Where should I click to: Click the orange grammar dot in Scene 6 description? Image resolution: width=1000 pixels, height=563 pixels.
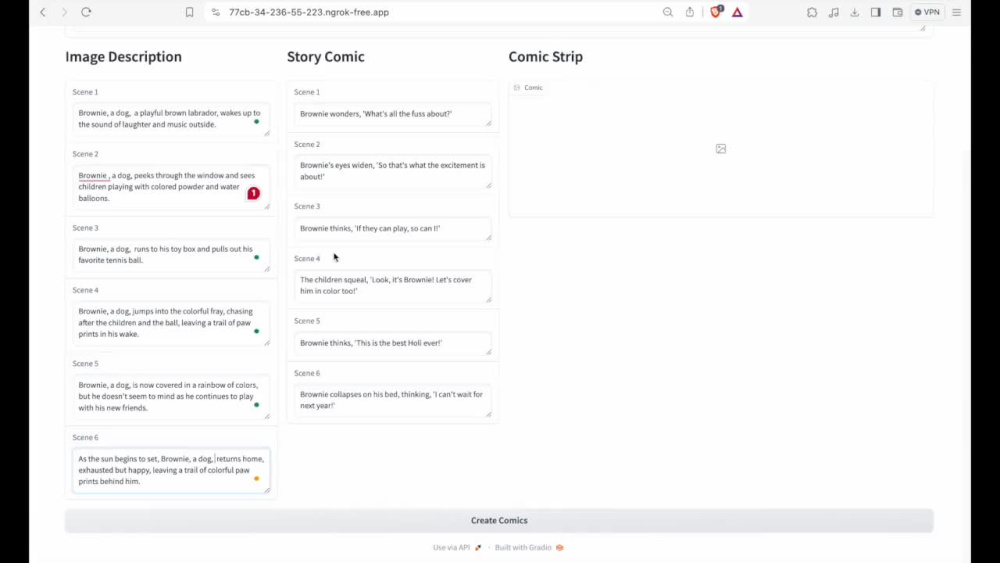click(256, 478)
